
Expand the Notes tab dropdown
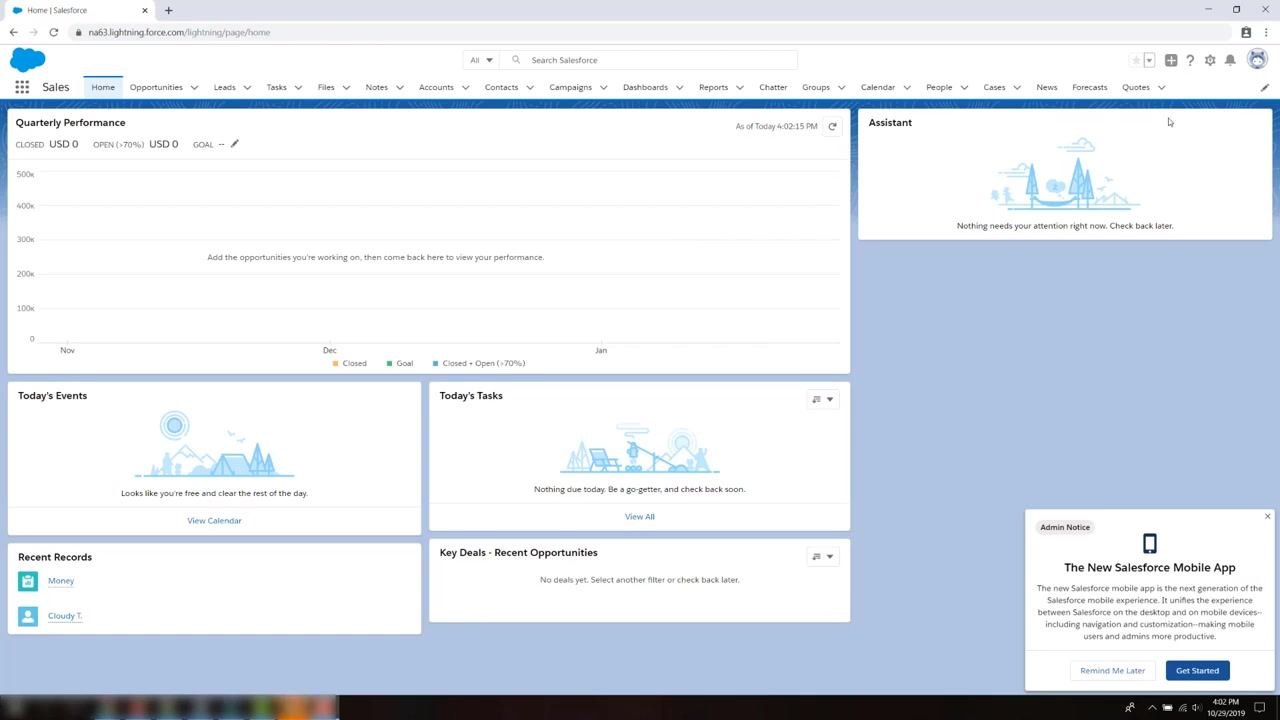[399, 87]
